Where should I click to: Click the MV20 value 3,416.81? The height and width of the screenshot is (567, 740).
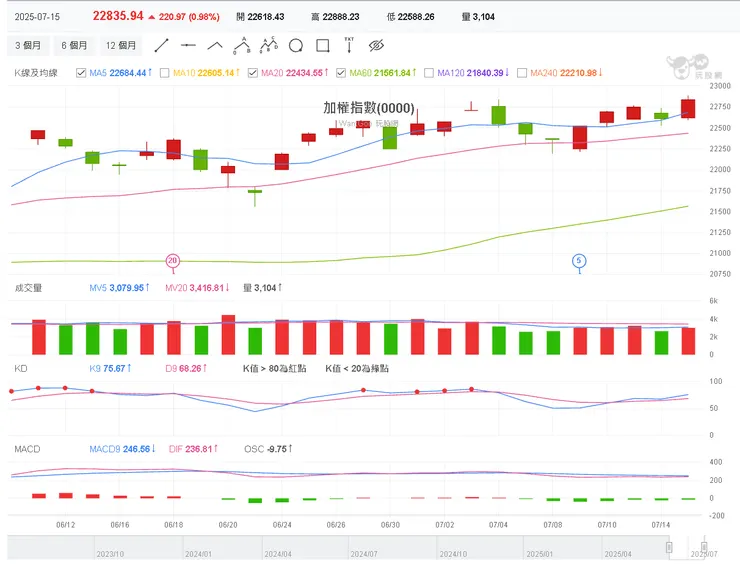pos(206,288)
